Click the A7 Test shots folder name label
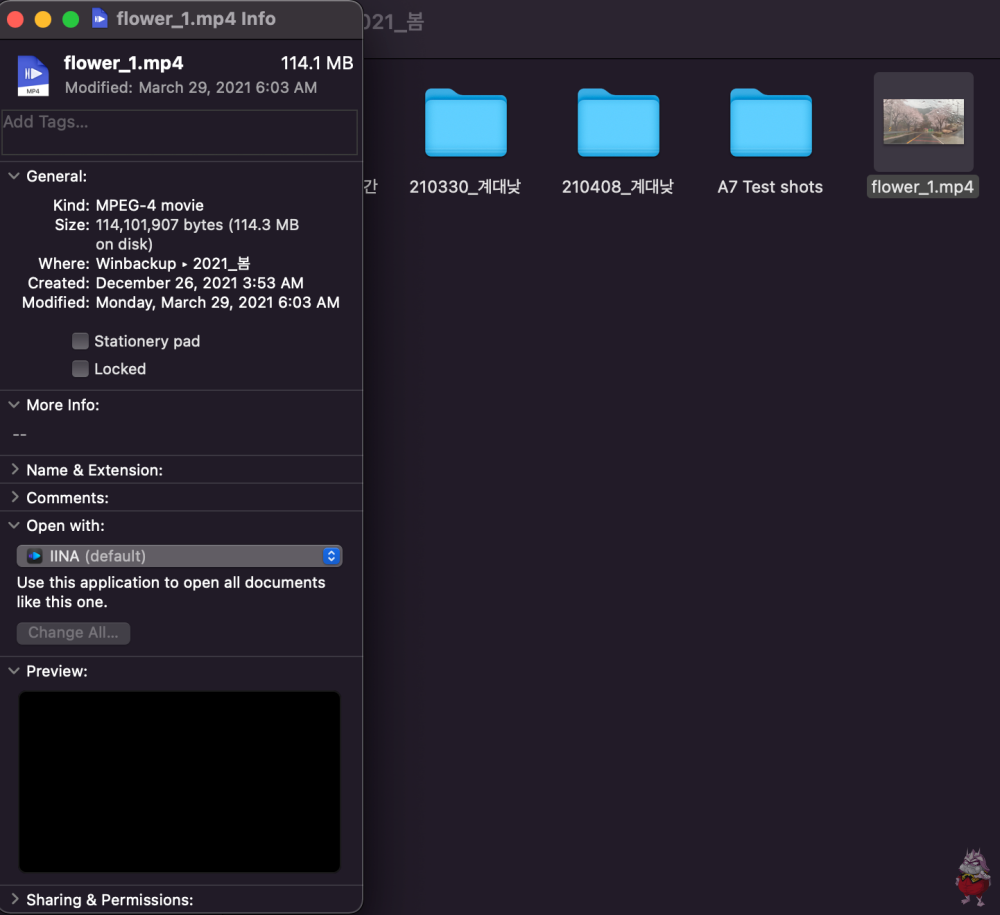 770,187
